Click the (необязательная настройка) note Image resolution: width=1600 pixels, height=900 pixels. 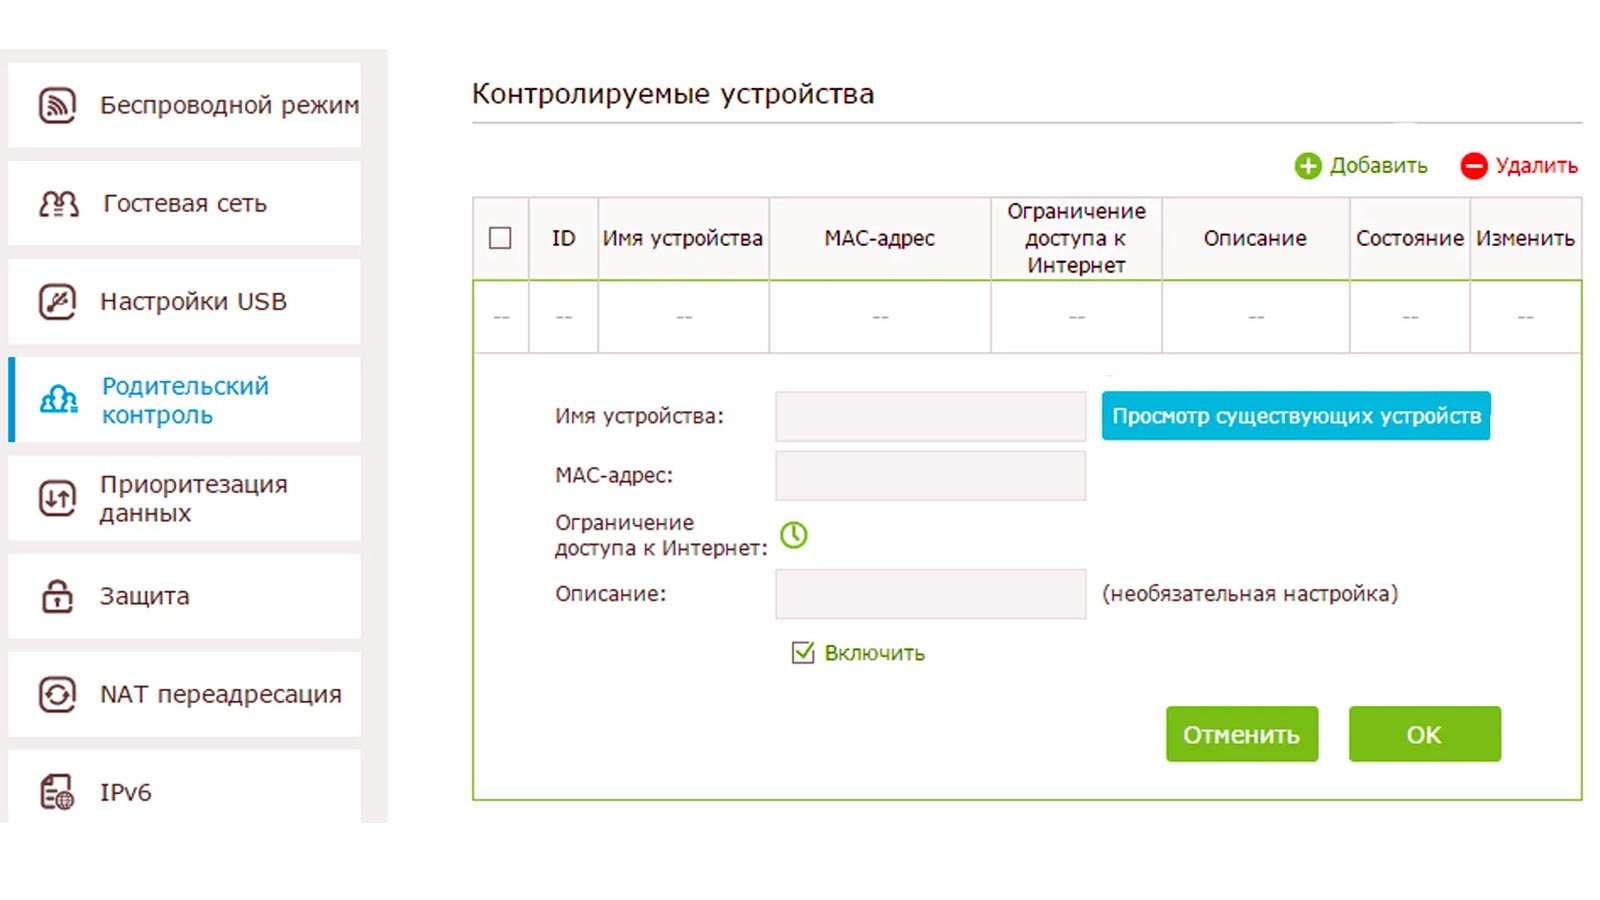click(x=1250, y=594)
